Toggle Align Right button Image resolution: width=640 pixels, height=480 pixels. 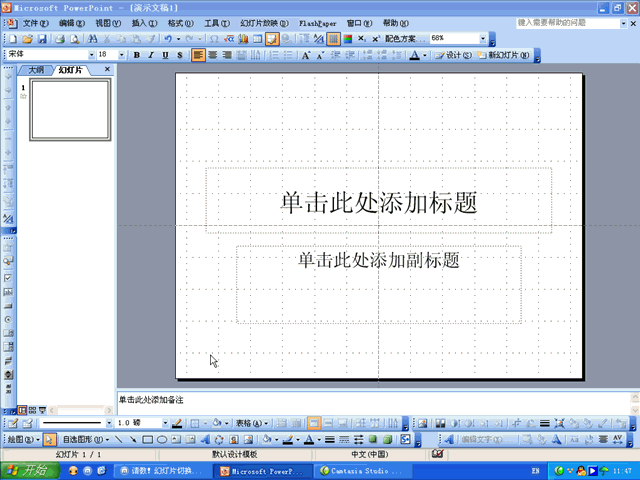[x=227, y=55]
